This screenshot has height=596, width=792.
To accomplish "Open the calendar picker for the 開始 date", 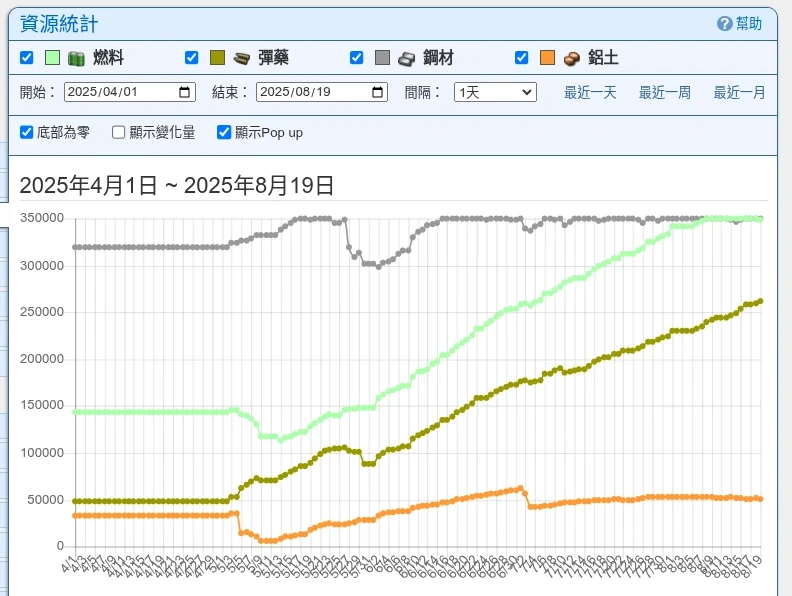I will (x=184, y=92).
